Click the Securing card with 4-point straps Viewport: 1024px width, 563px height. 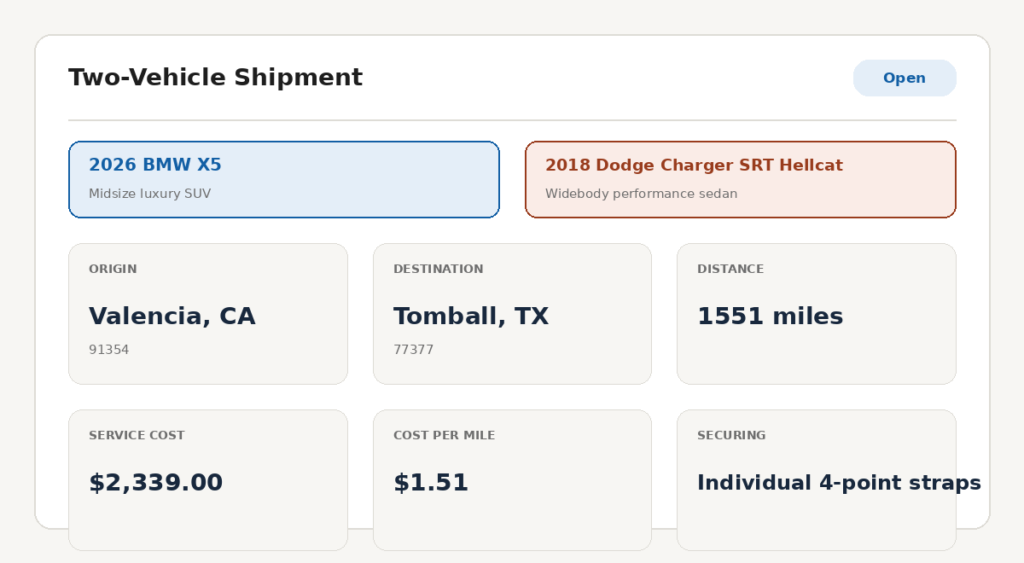point(816,480)
